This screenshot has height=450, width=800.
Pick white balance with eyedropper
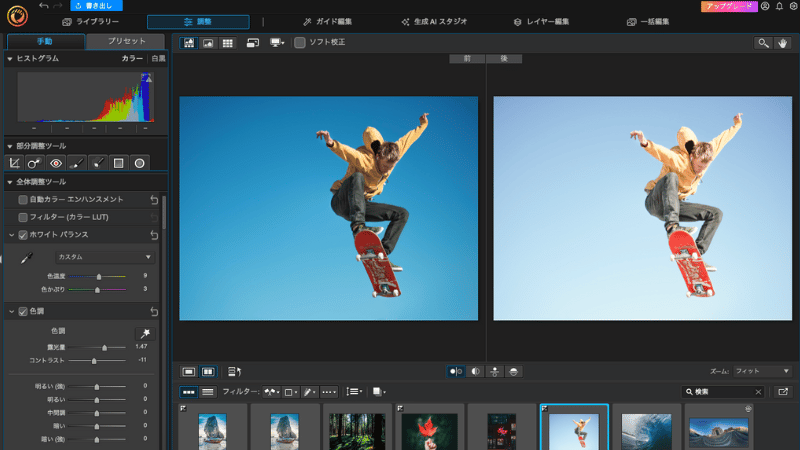click(x=26, y=258)
